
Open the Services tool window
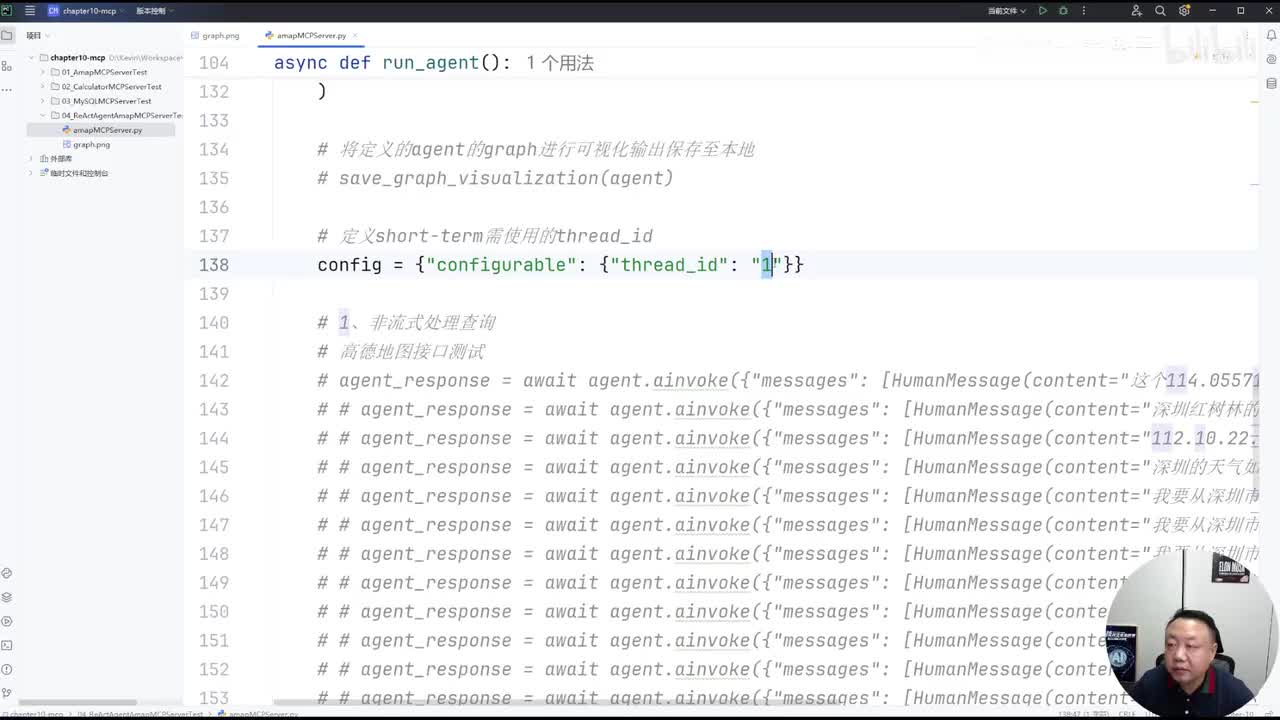(7, 621)
